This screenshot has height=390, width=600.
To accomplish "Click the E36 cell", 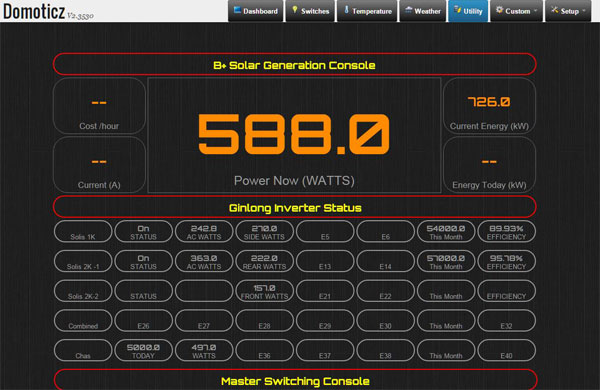I will click(264, 351).
